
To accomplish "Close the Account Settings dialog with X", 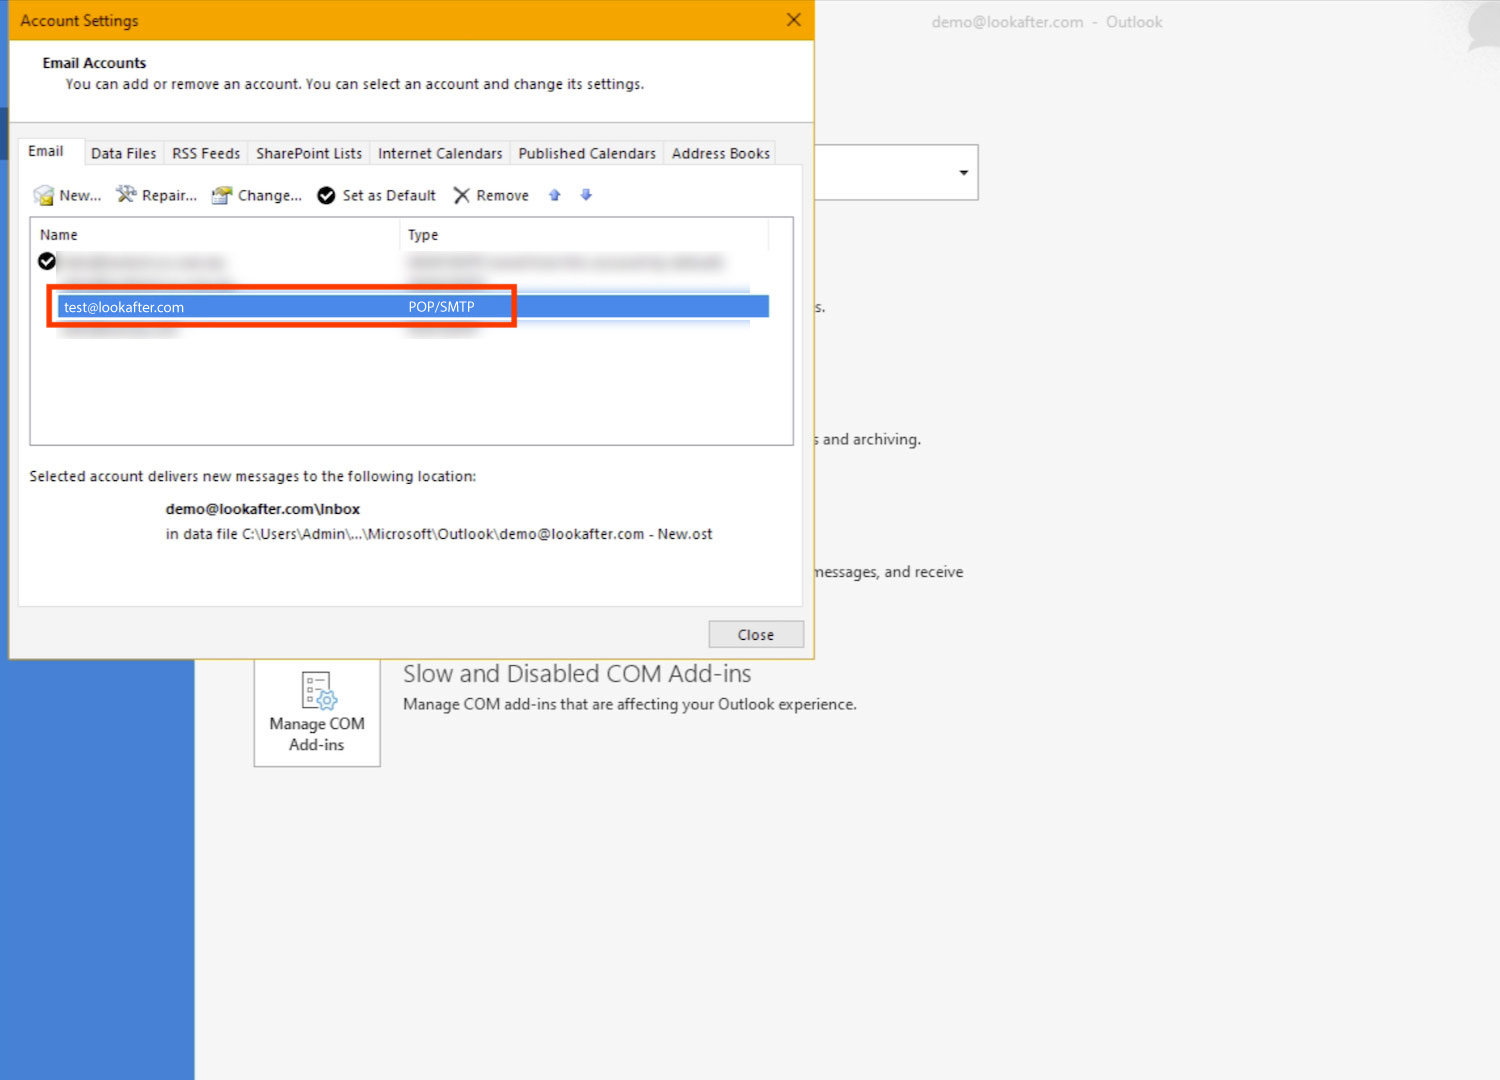I will (794, 20).
